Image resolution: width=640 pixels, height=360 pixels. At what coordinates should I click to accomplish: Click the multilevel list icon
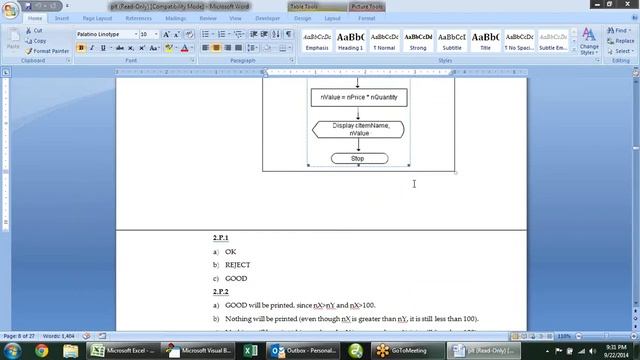point(238,34)
